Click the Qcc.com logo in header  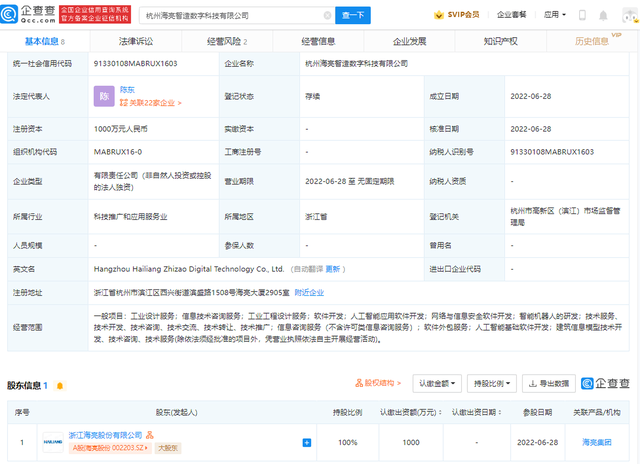tap(29, 14)
